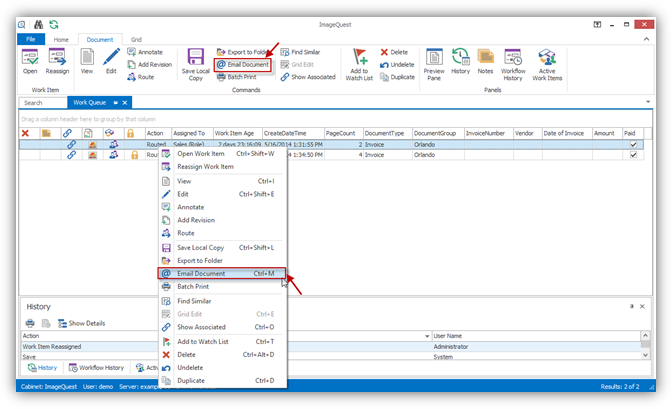Switch to History bottom tab

point(42,368)
